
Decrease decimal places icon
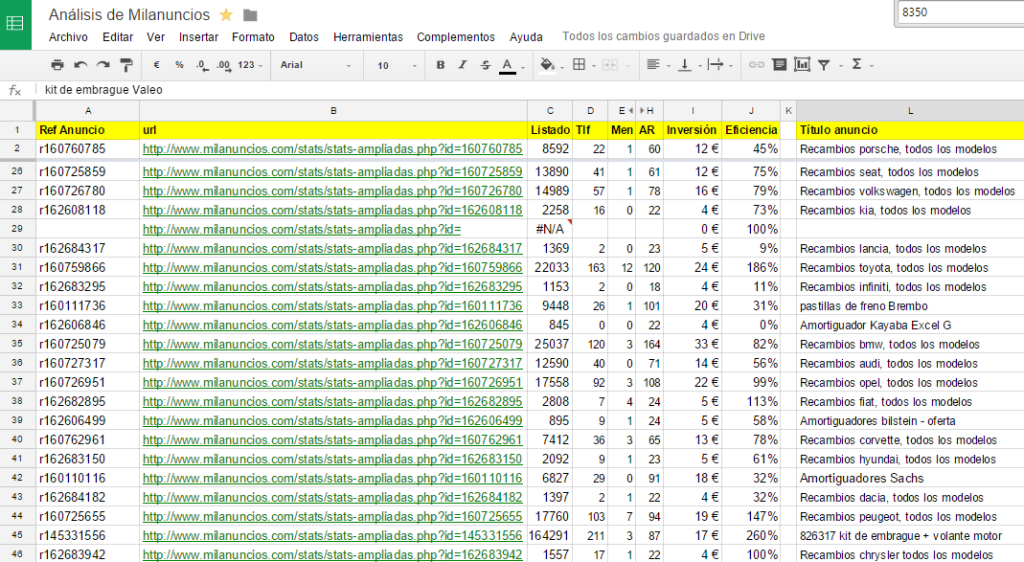202,65
